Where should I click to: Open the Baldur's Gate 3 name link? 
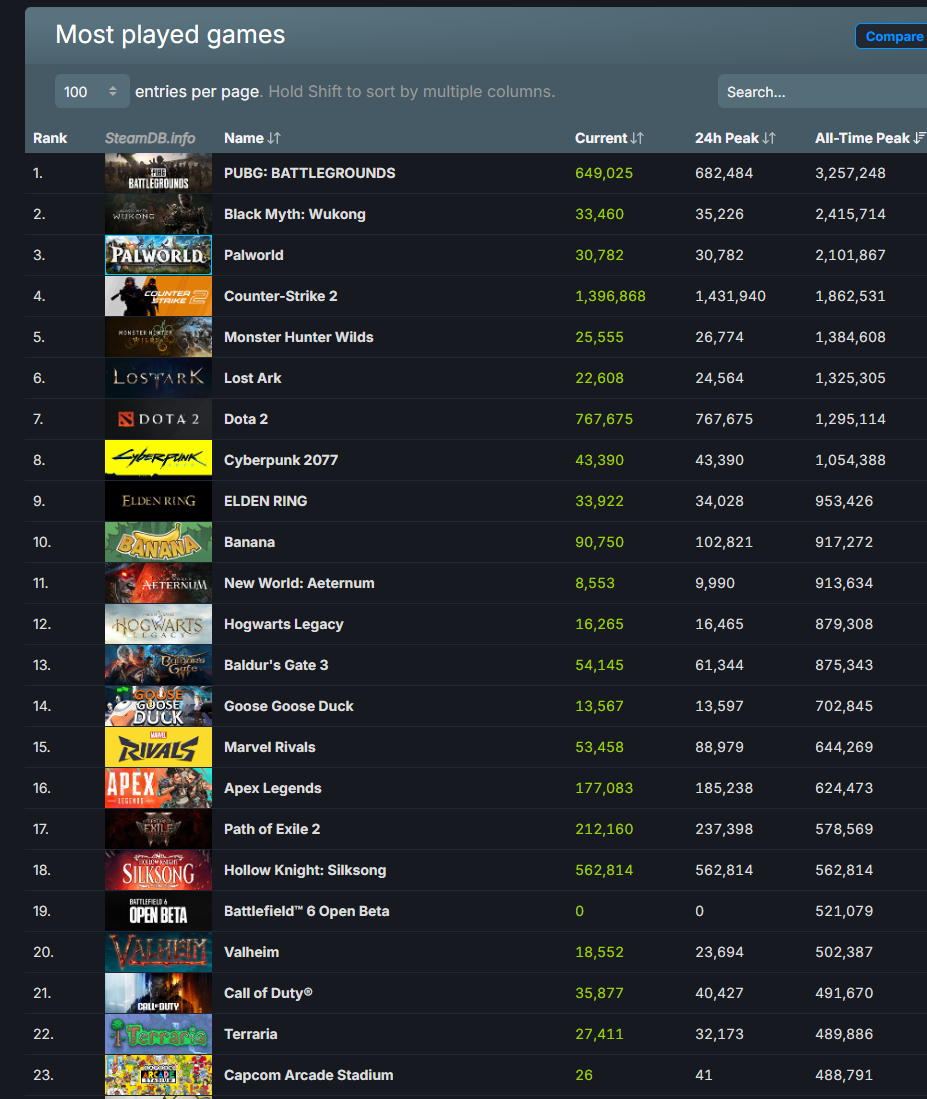coord(276,665)
